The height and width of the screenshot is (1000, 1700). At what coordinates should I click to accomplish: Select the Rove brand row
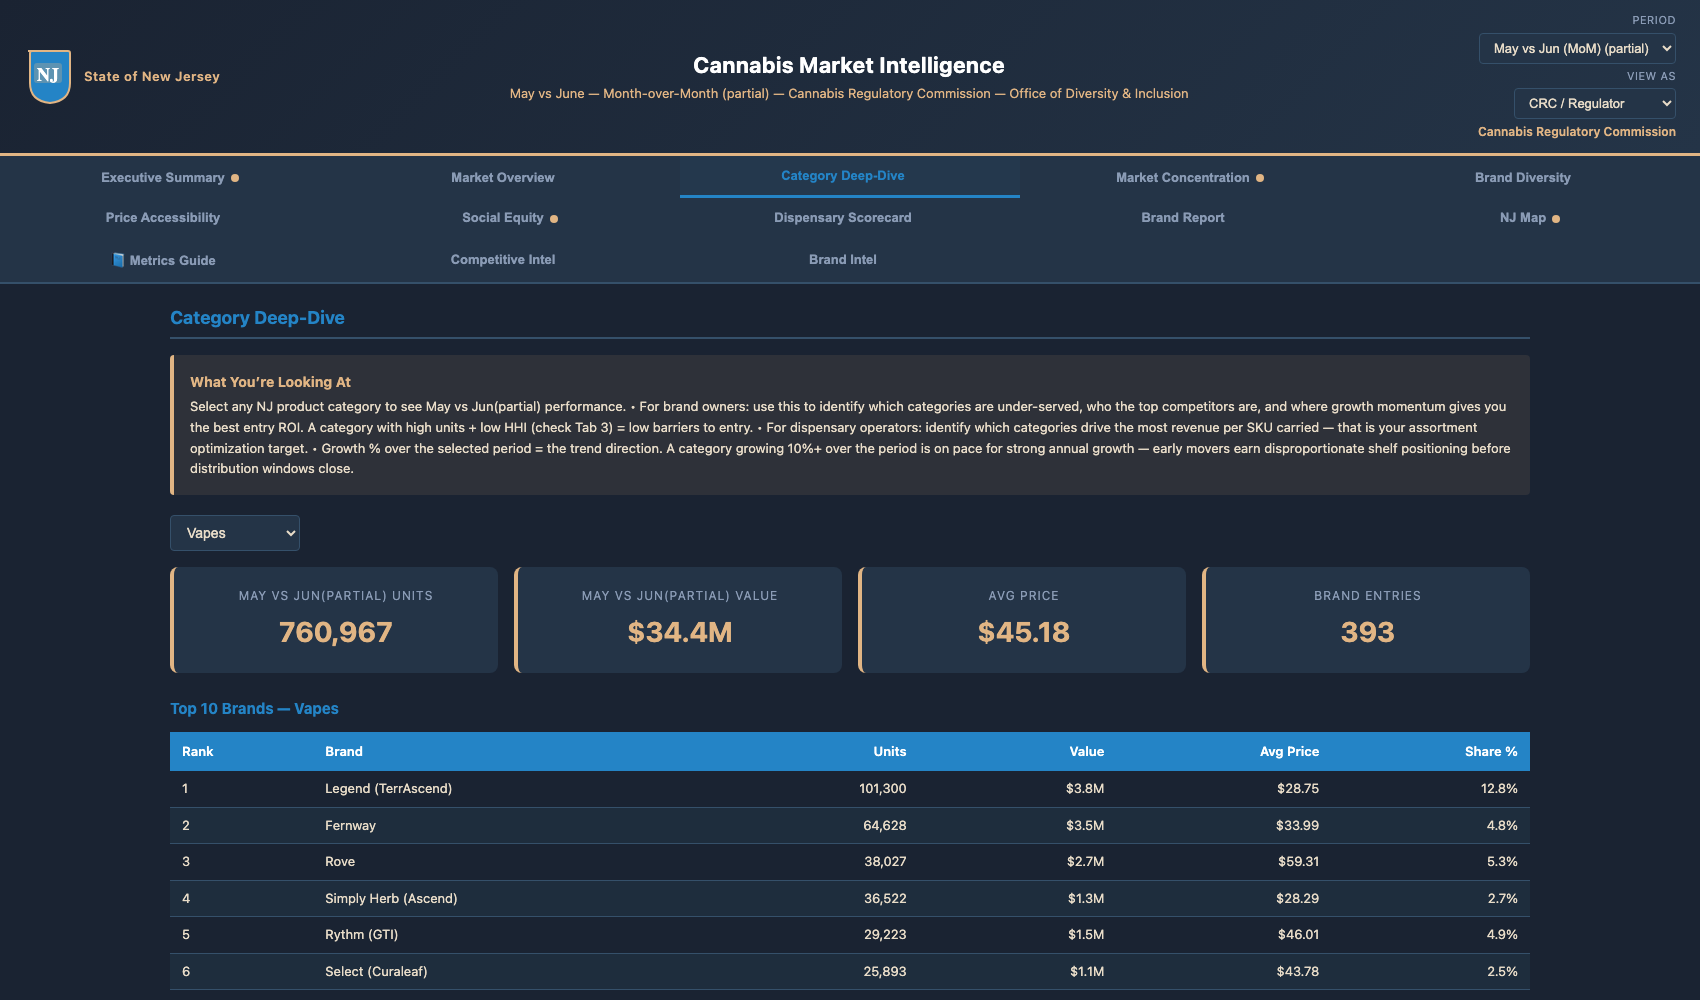click(850, 862)
